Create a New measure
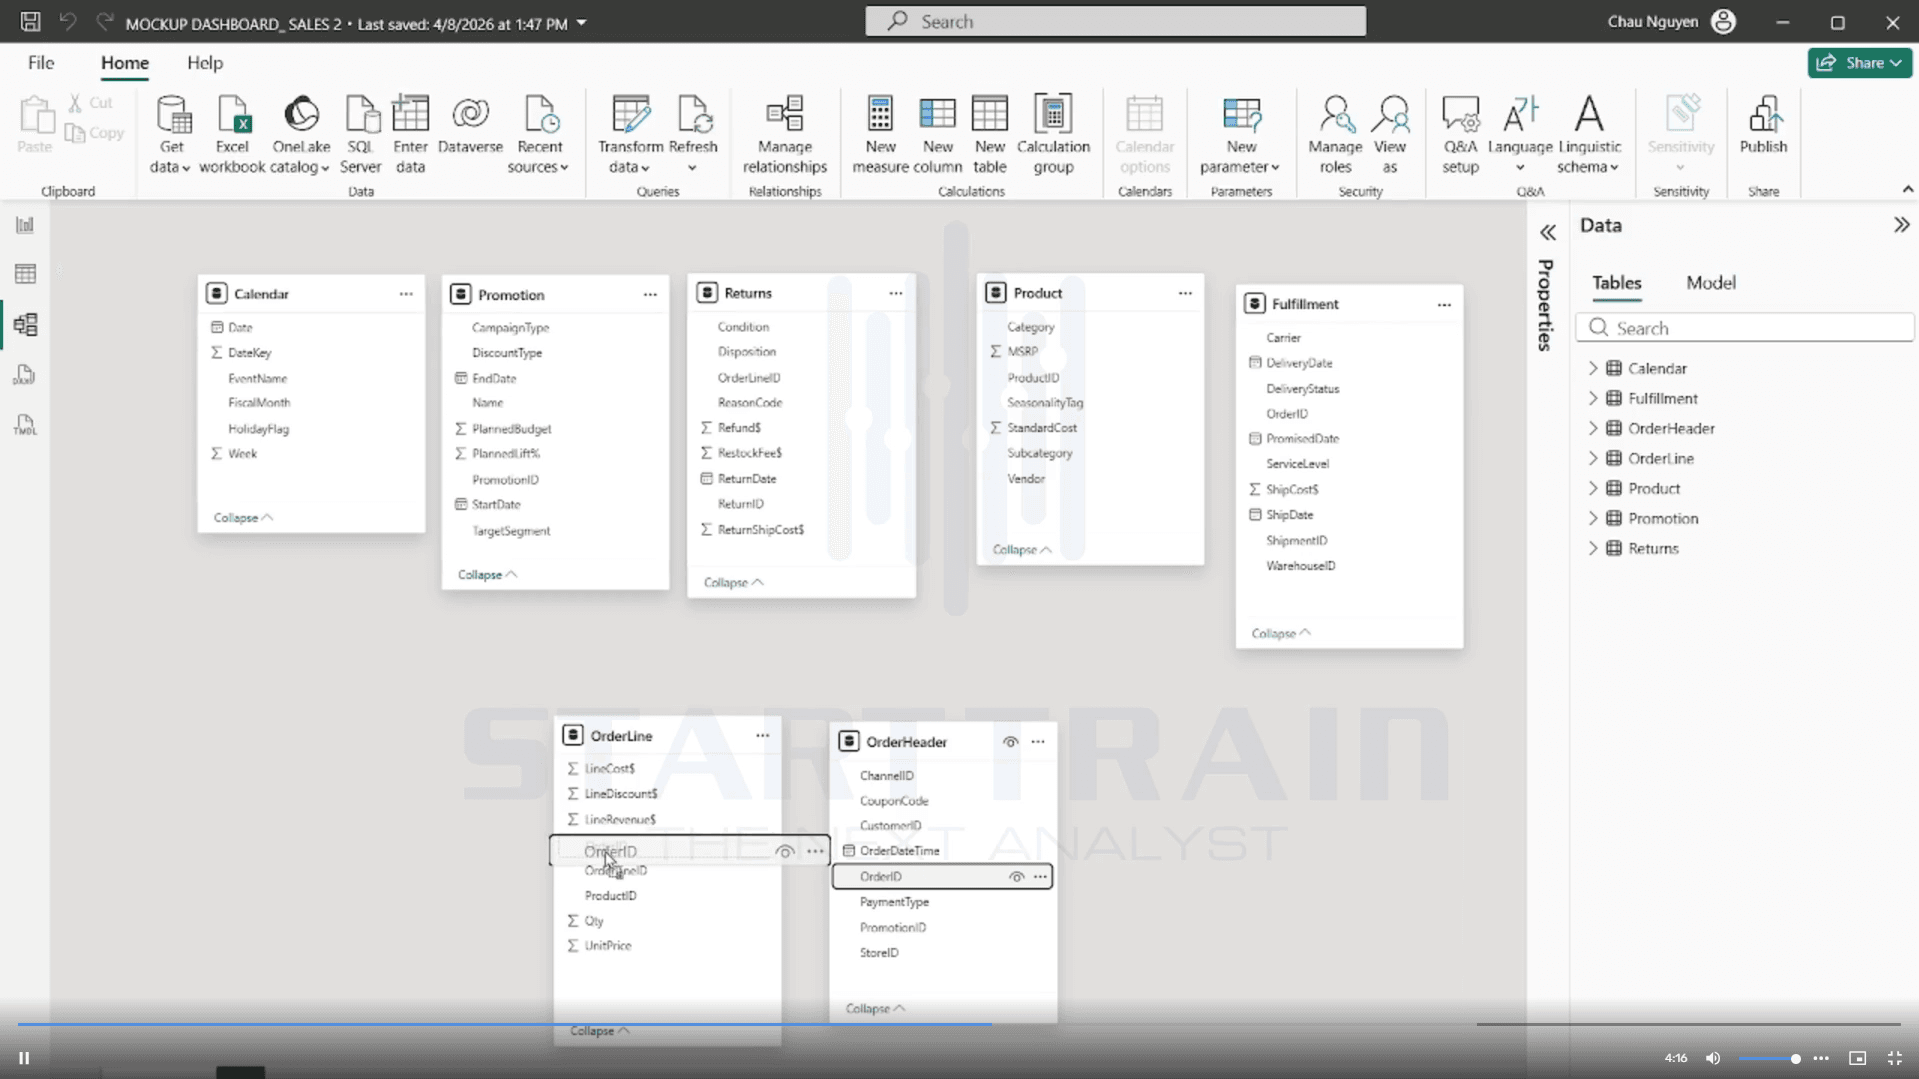 pyautogui.click(x=880, y=134)
